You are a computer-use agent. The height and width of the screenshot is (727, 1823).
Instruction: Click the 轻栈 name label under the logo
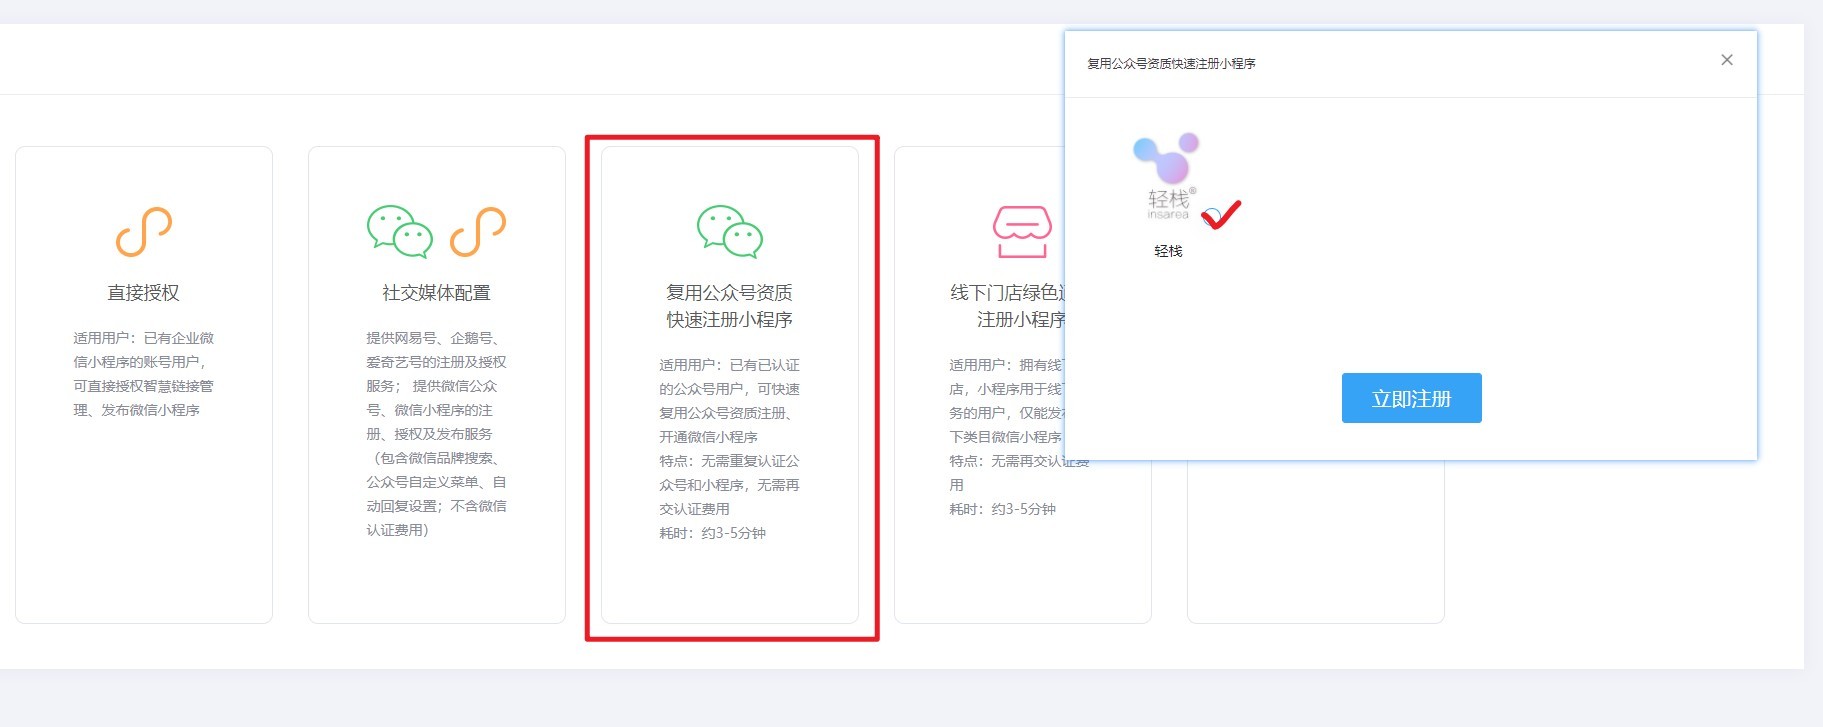click(x=1168, y=251)
